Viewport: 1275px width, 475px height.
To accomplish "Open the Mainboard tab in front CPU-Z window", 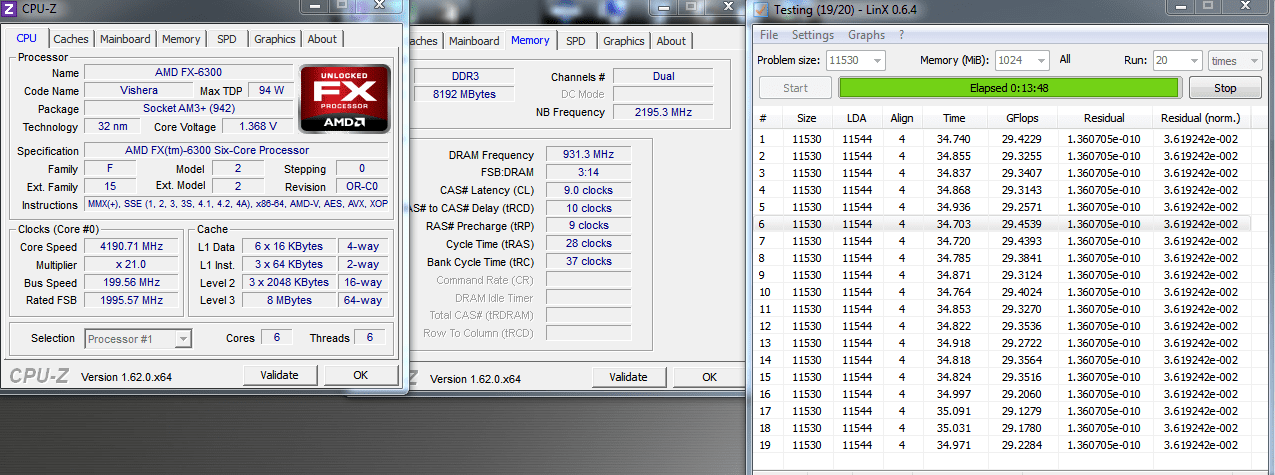I will point(126,39).
